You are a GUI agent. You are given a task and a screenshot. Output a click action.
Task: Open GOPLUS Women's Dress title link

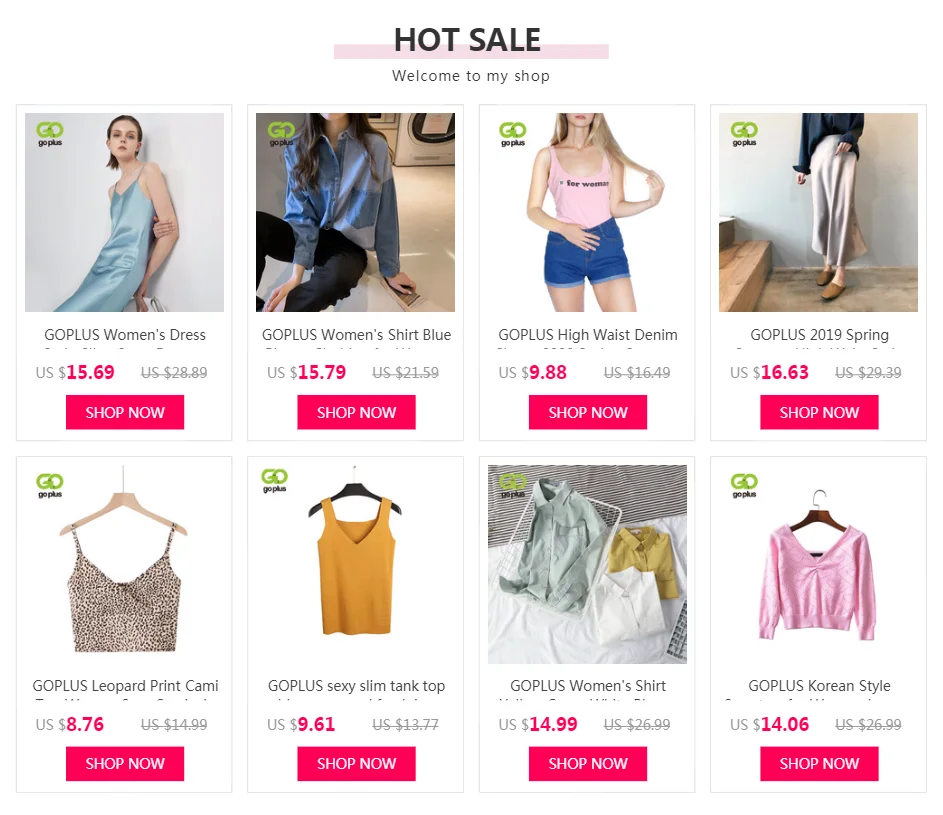[x=125, y=335]
